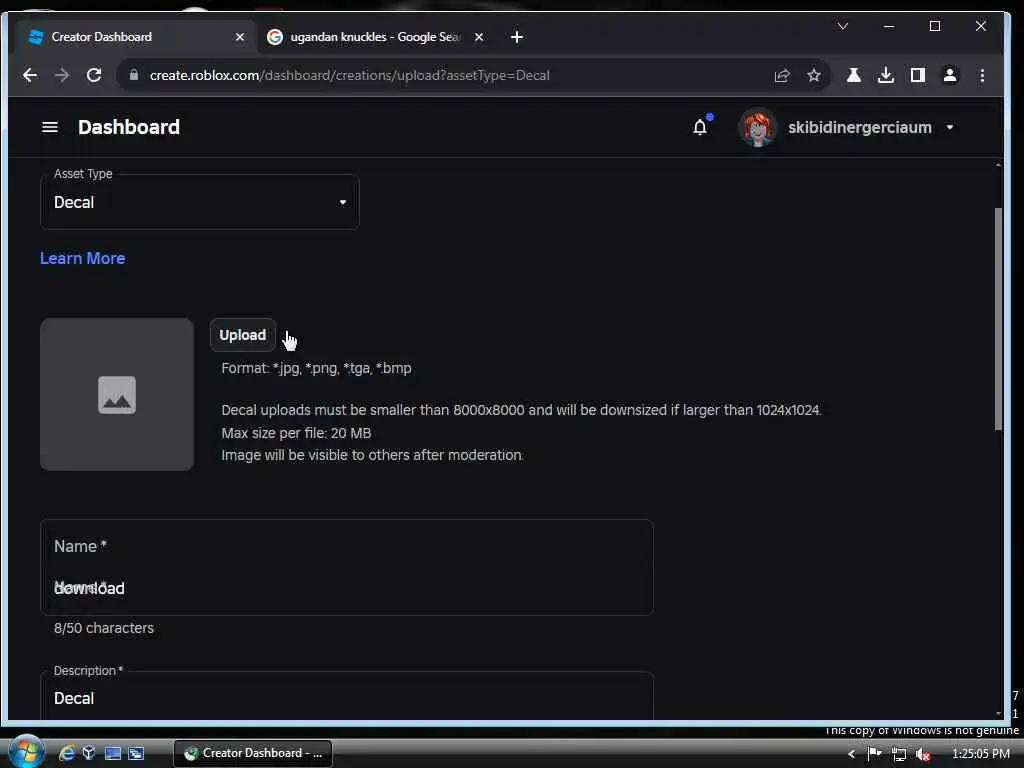Open the Asset Type Decal dropdown
This screenshot has width=1024, height=768.
point(200,202)
